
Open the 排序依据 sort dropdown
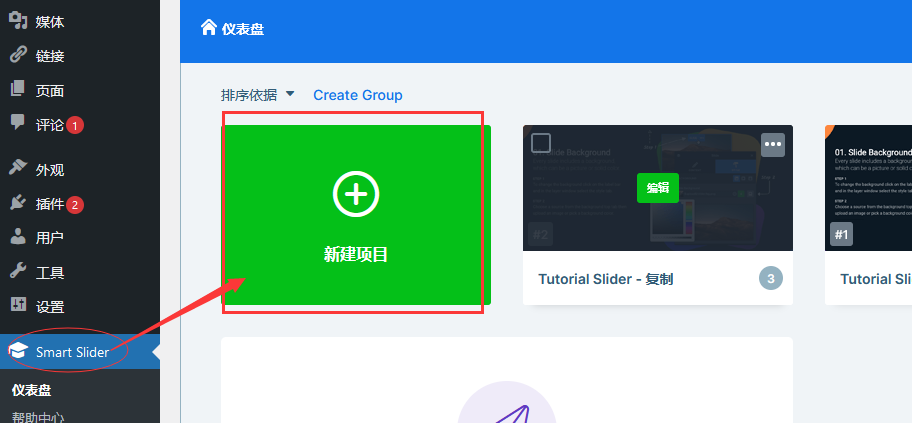click(258, 95)
